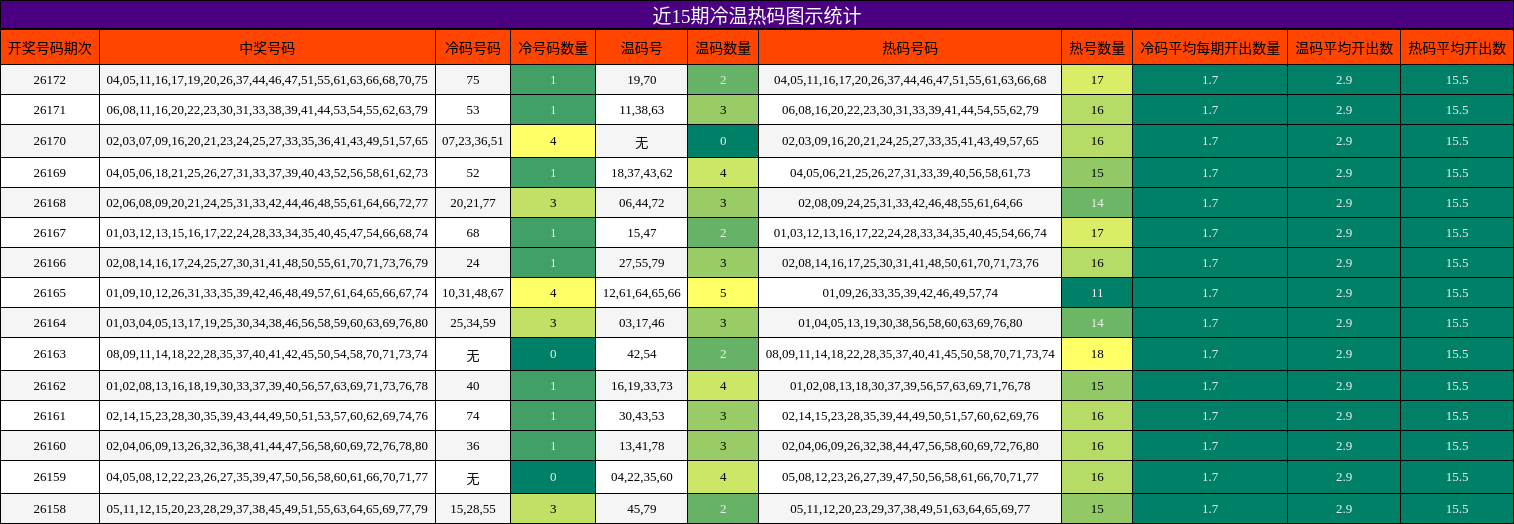Select the 开奖号码期次 column header
The height and width of the screenshot is (524, 1514).
50,47
